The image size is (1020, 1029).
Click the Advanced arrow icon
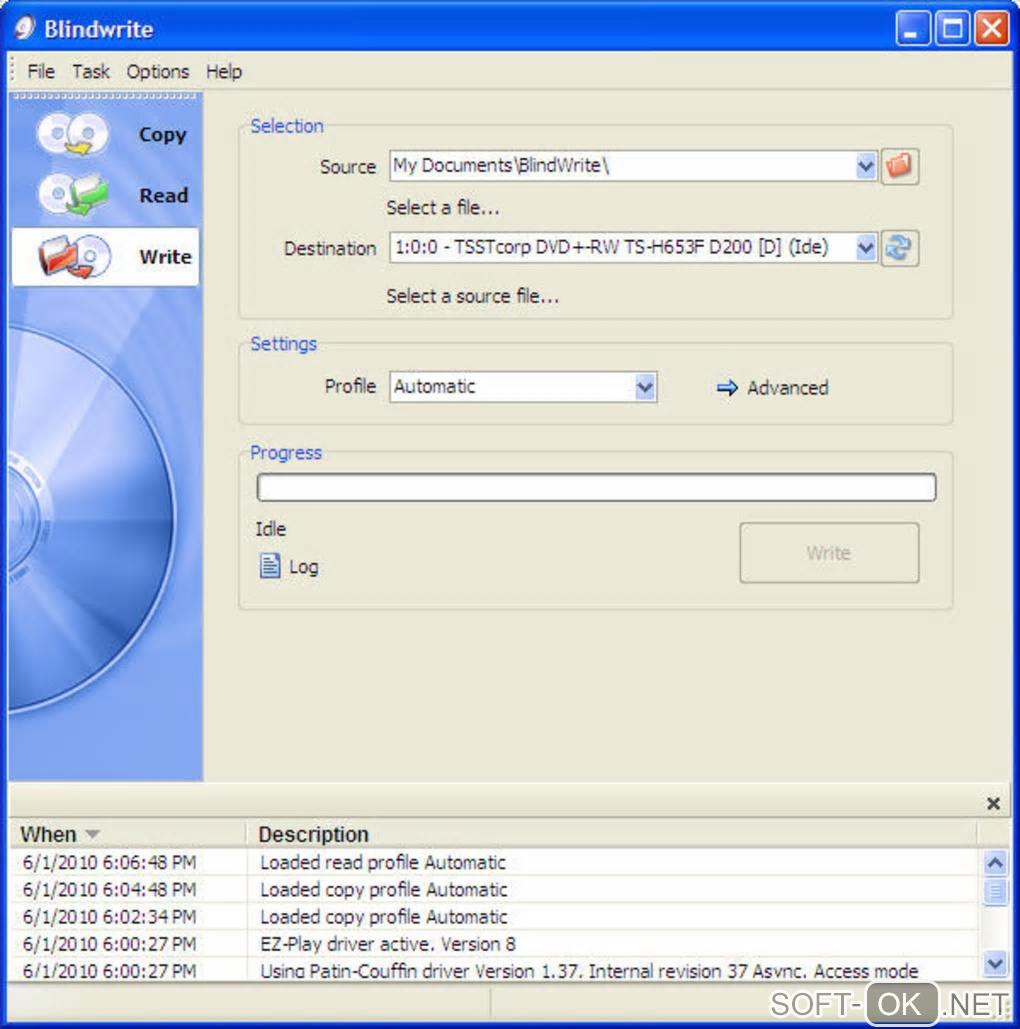tap(727, 388)
